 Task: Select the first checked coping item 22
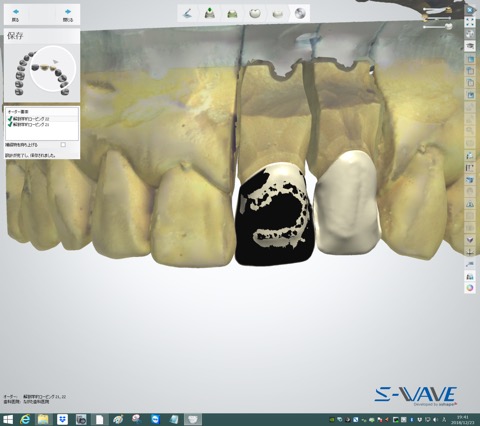pyautogui.click(x=30, y=119)
